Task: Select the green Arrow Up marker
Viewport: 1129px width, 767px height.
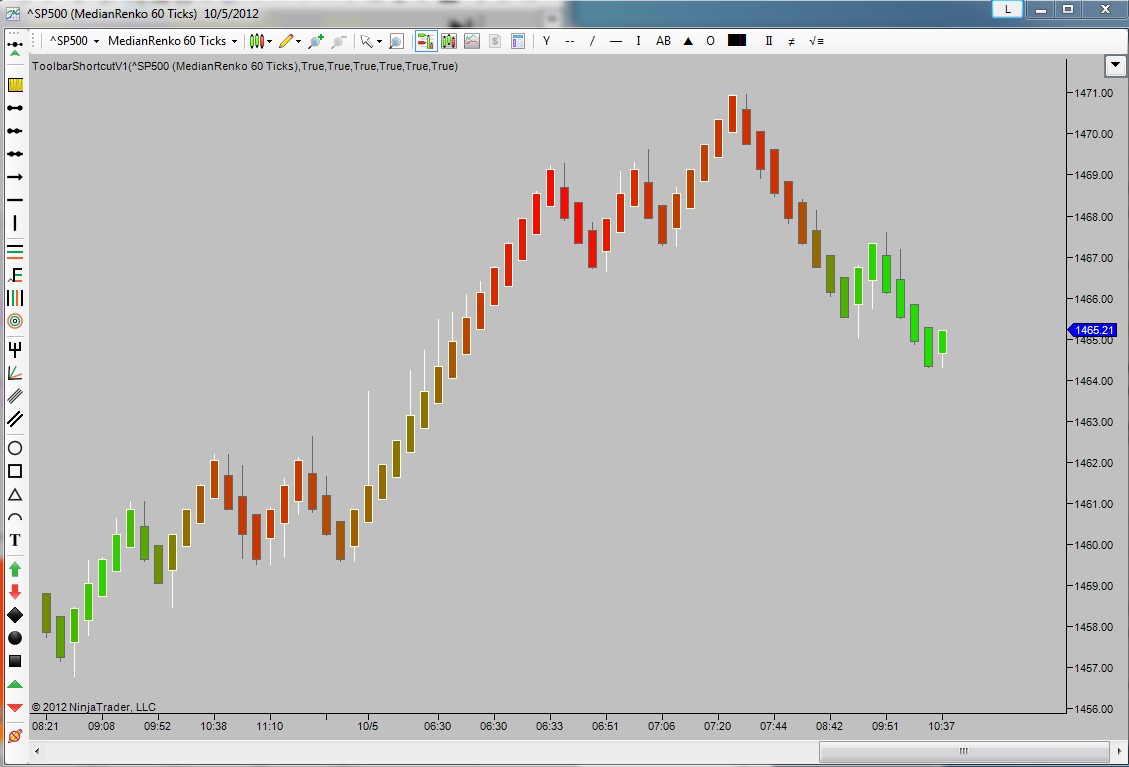Action: (15, 569)
